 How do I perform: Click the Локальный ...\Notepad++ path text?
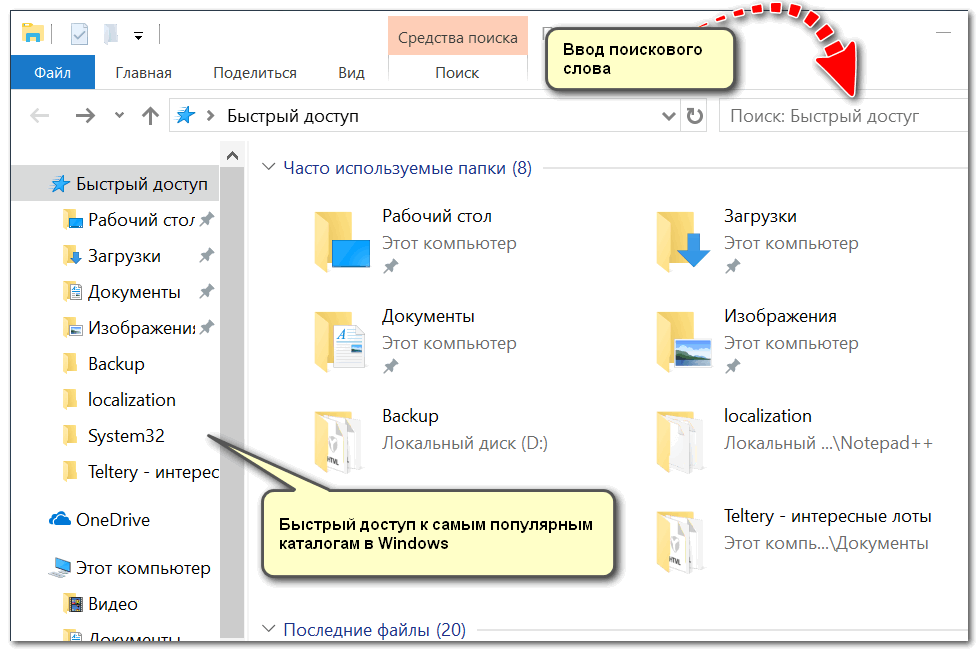point(828,443)
